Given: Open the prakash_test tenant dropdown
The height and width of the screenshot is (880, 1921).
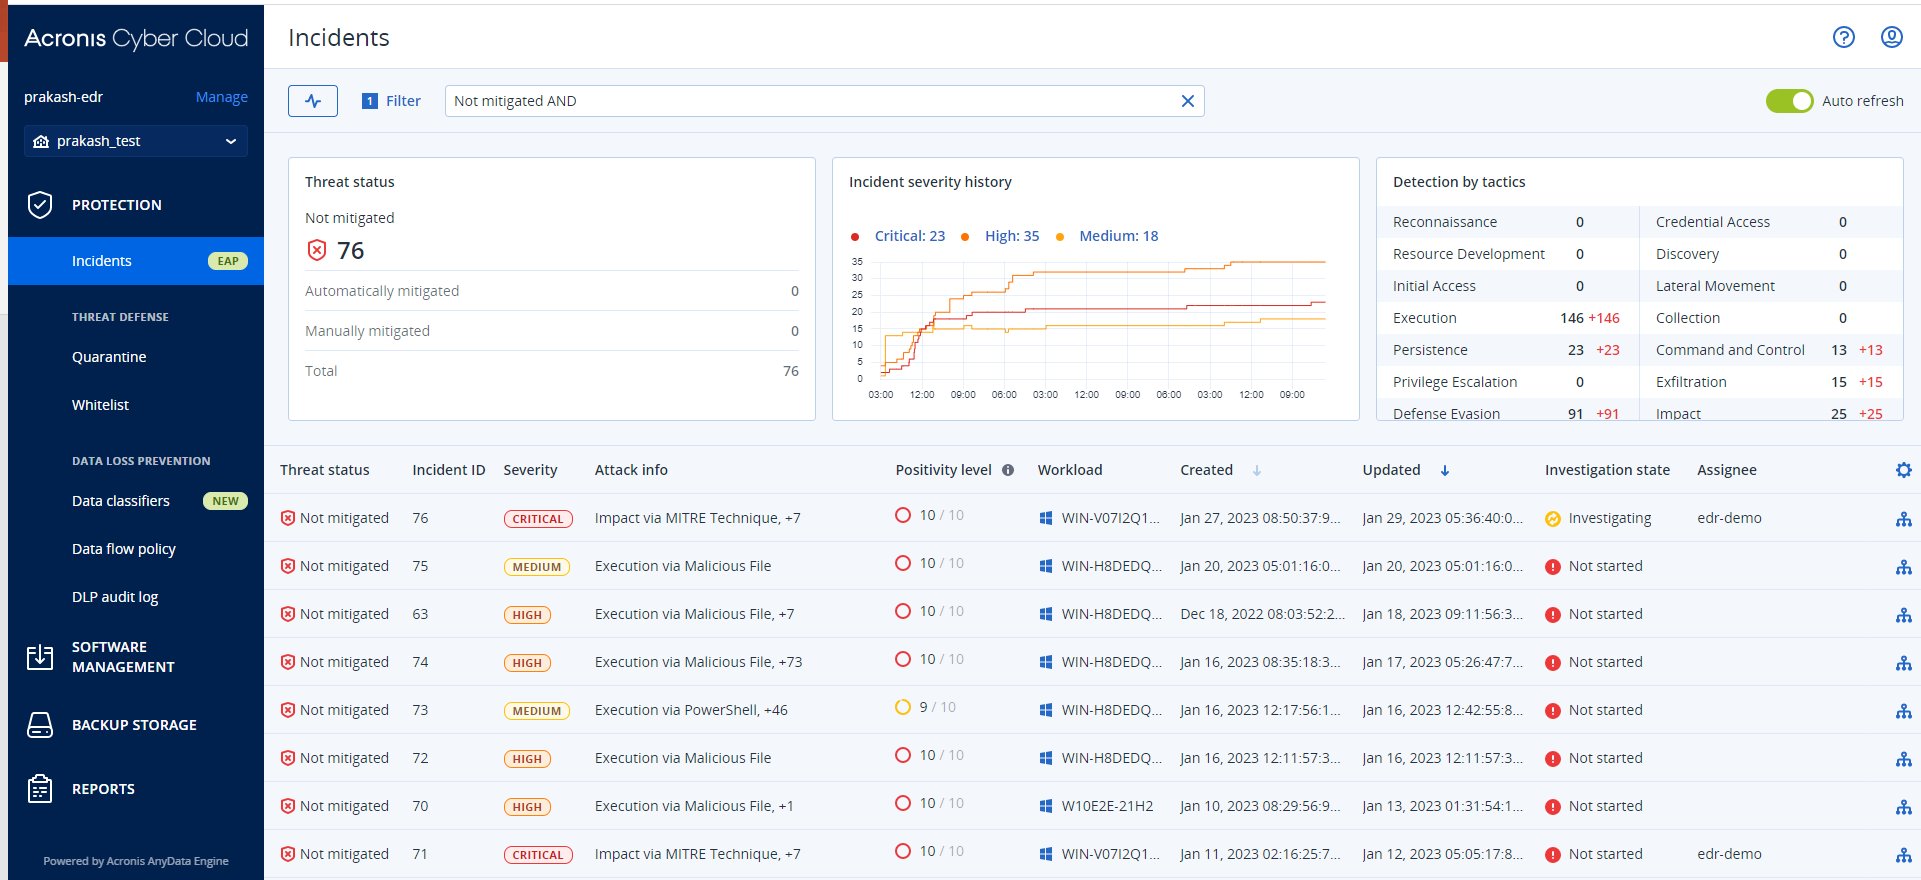Looking at the screenshot, I should pyautogui.click(x=136, y=141).
